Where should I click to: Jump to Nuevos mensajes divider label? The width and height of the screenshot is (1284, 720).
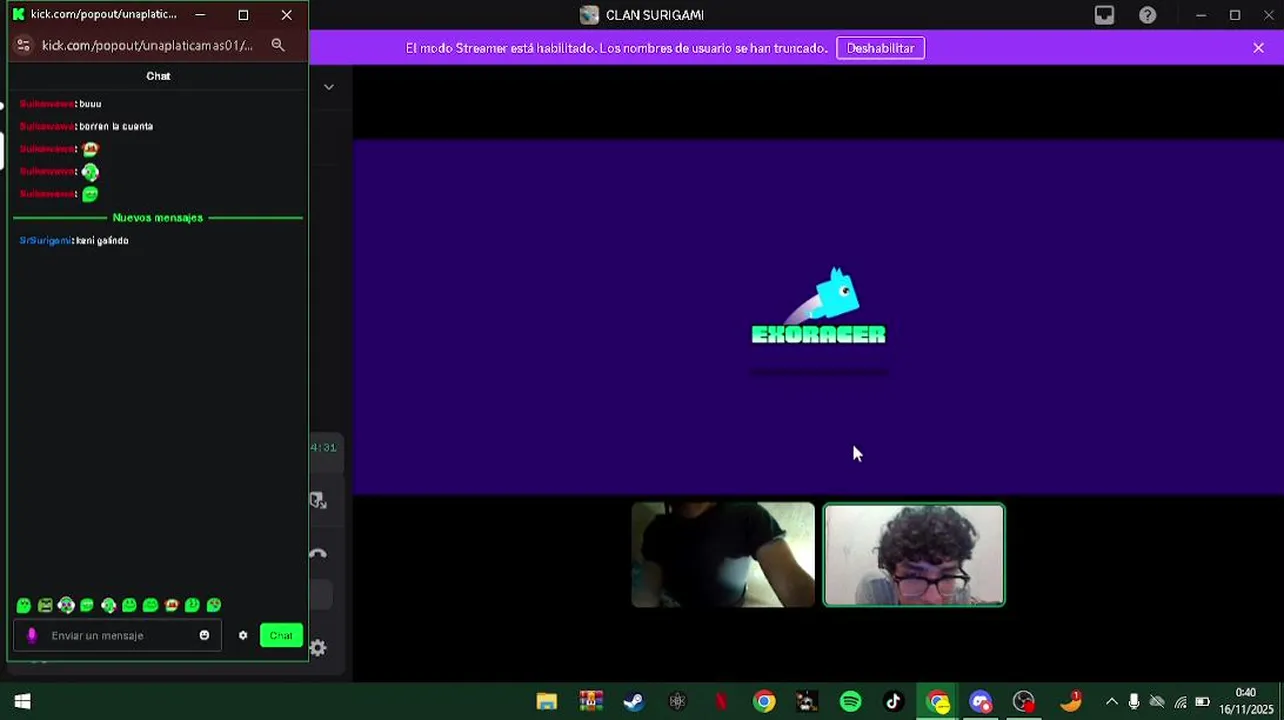157,217
